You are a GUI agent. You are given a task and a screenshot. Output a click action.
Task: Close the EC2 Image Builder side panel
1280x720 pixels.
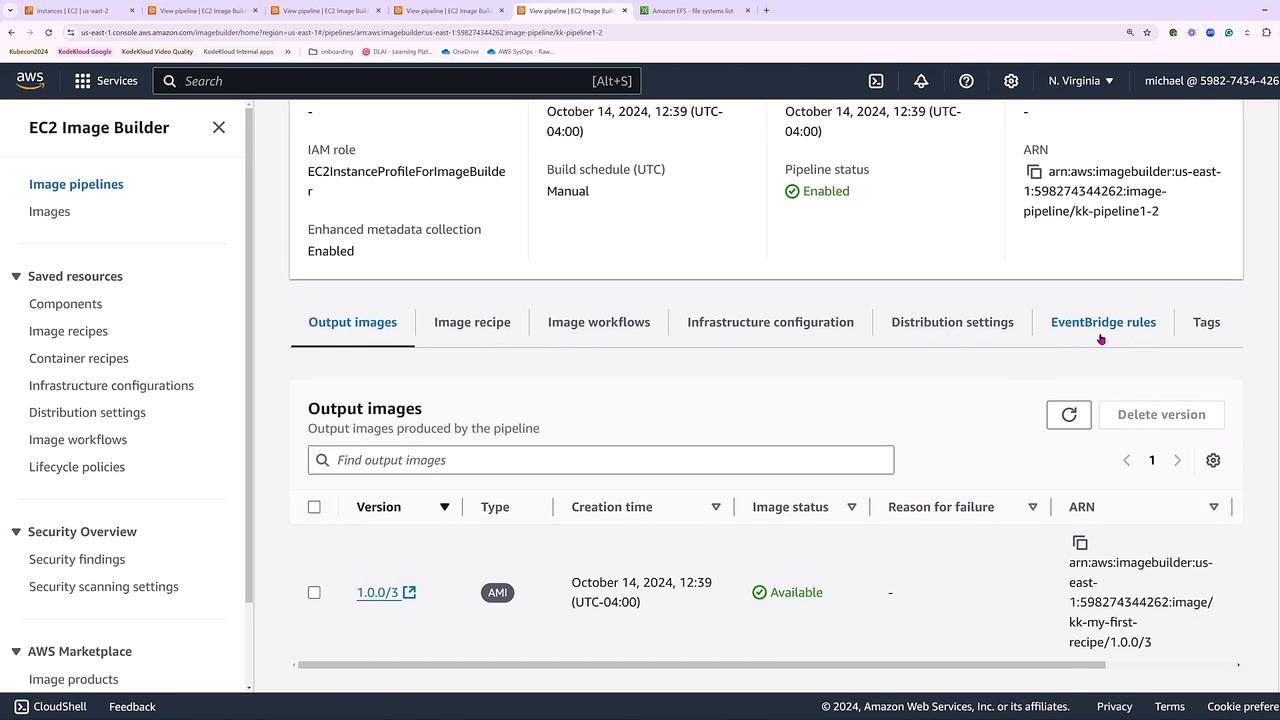[219, 127]
